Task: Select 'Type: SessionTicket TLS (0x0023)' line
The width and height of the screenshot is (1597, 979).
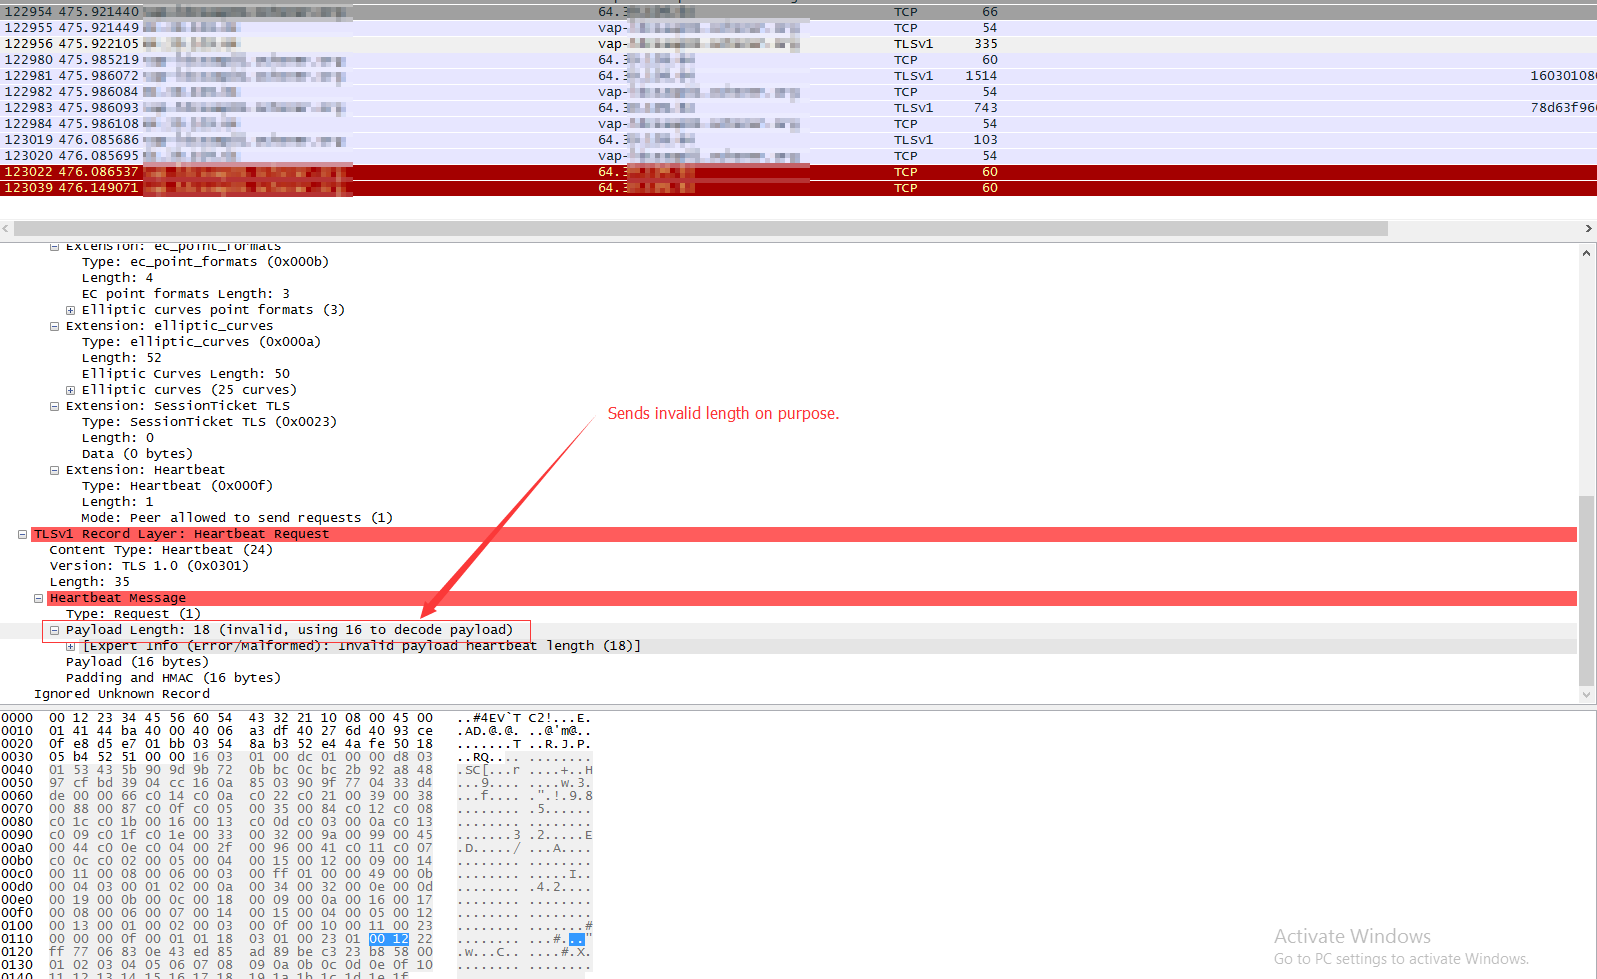Action: (209, 422)
